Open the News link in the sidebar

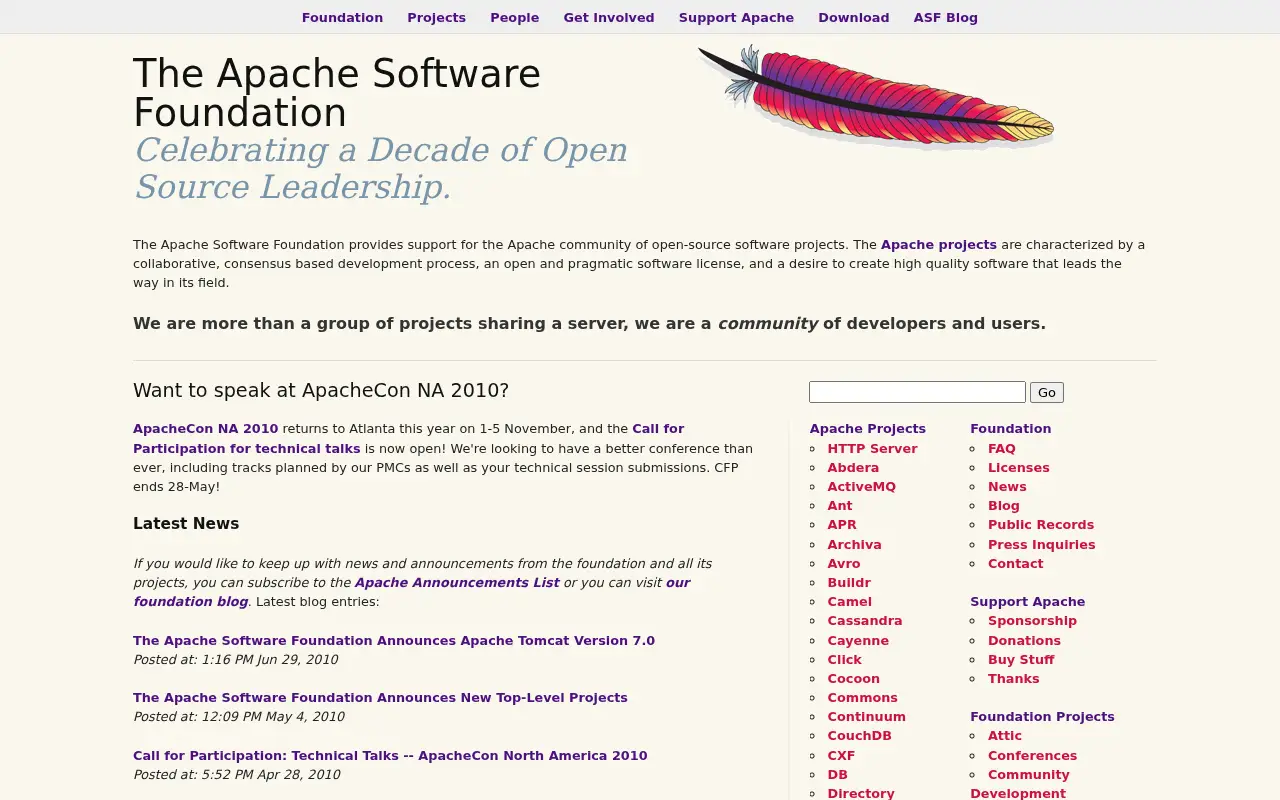(1007, 487)
